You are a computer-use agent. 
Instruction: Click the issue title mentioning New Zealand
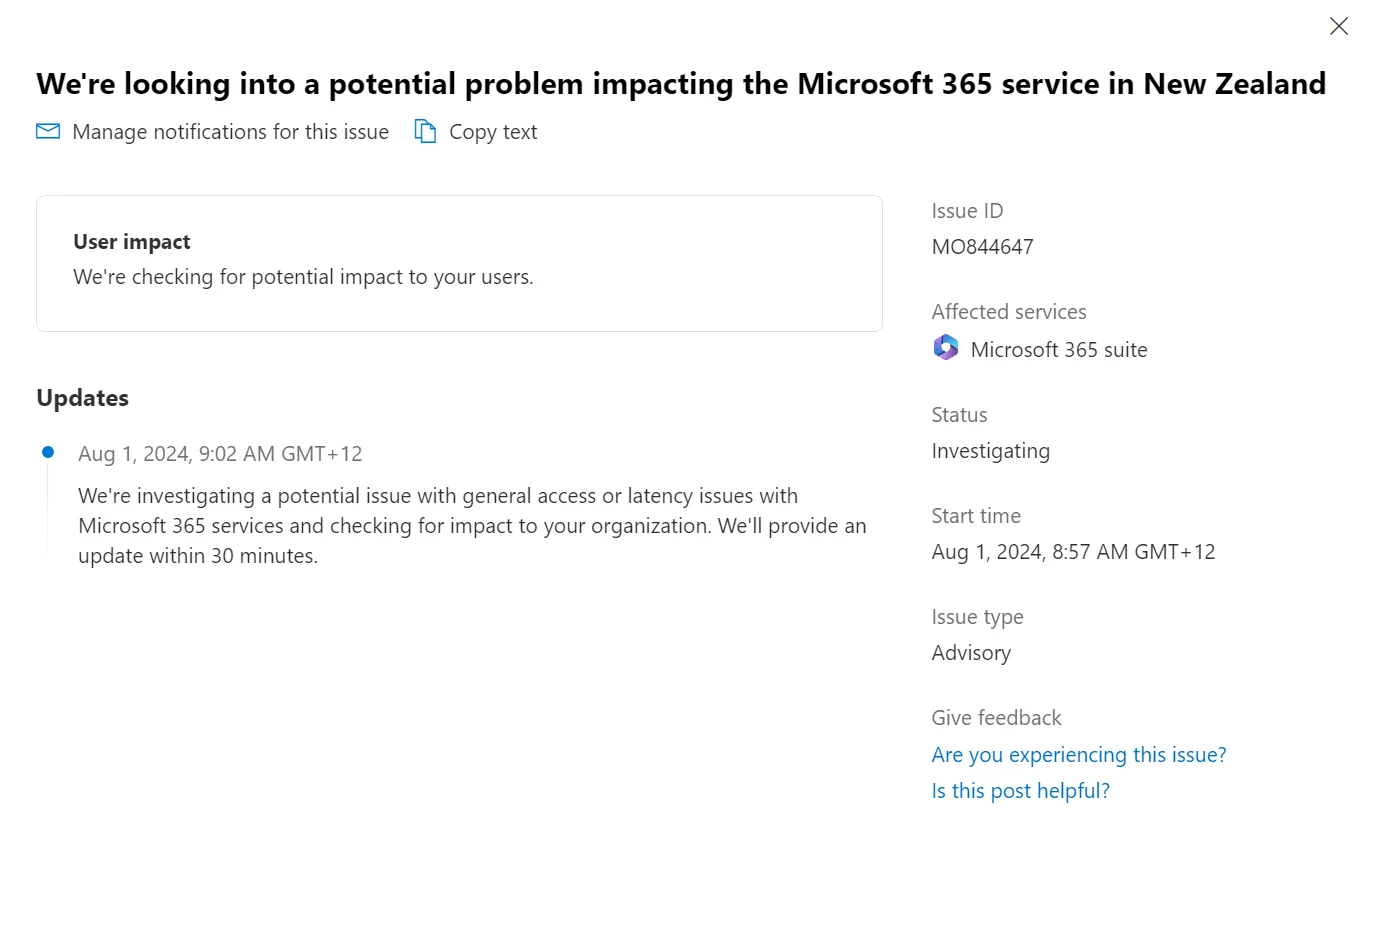point(681,84)
